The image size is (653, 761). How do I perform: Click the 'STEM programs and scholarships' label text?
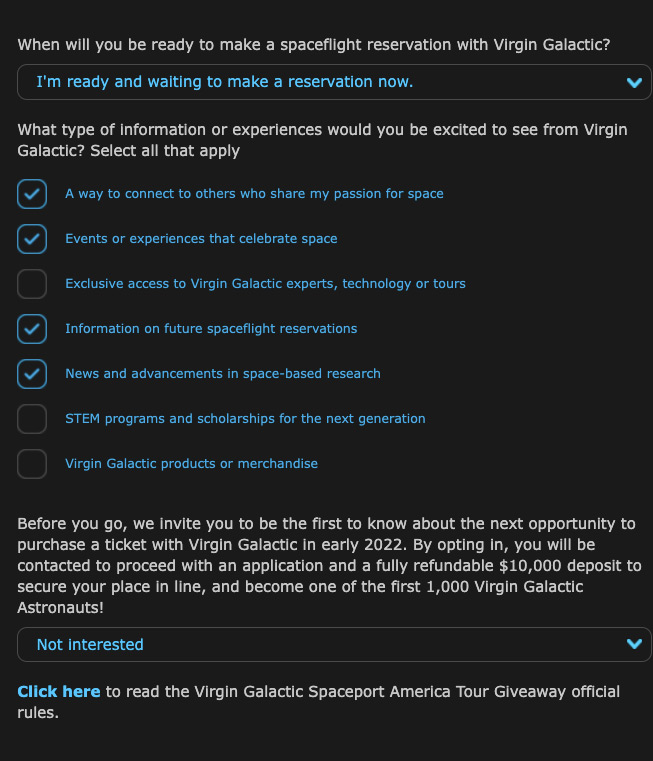pyautogui.click(x=245, y=419)
